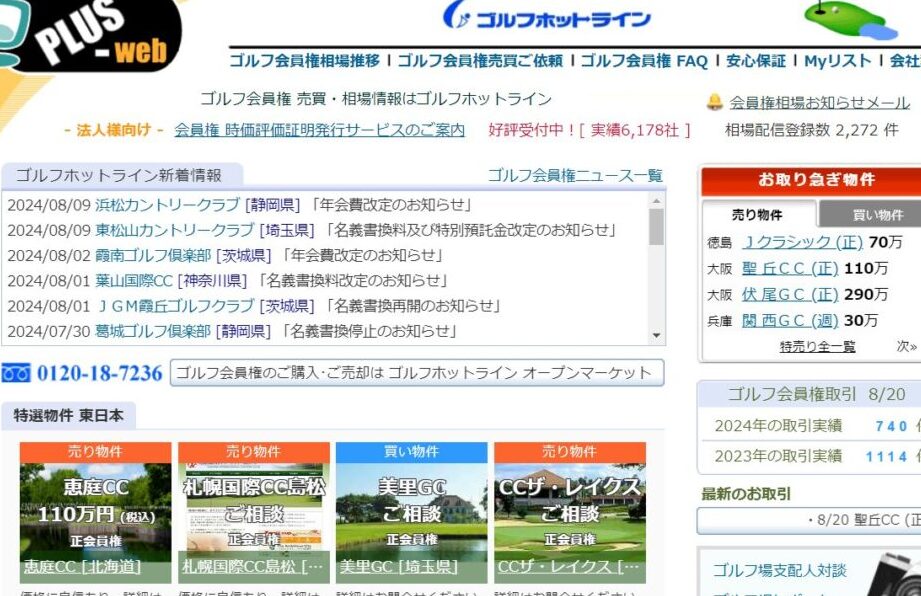Screen dimensions: 921x596
Task: Open ゴルフ会員権 FAQ menu item
Action: point(644,61)
